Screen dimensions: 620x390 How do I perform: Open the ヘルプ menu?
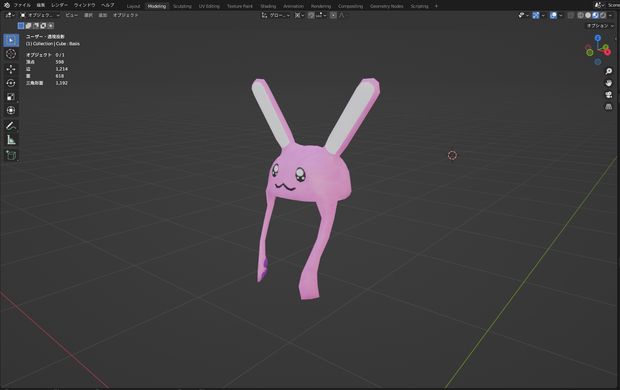point(108,5)
